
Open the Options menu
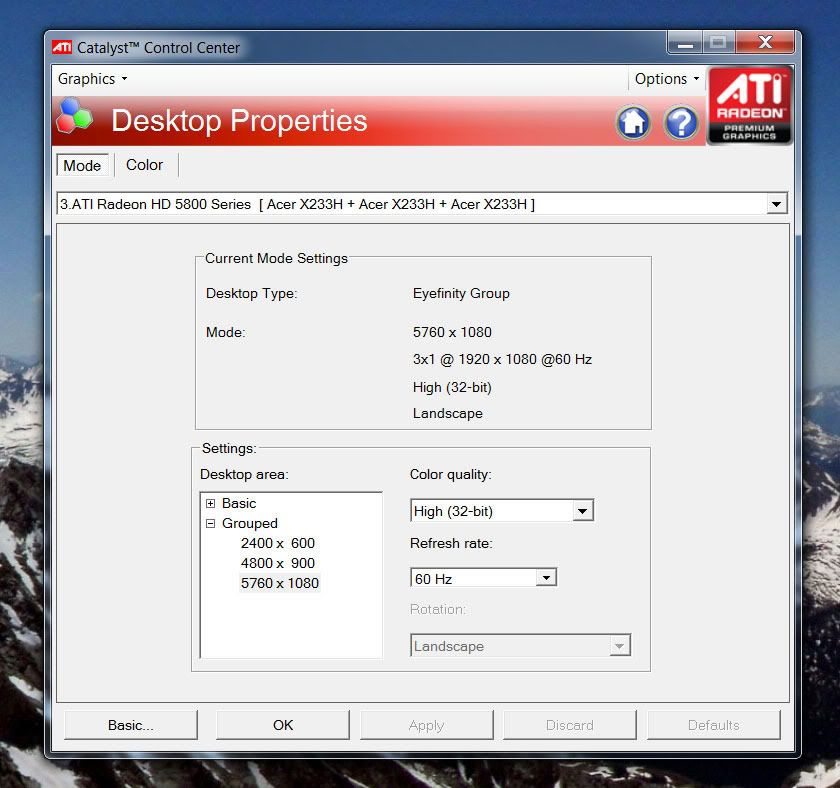(x=666, y=79)
